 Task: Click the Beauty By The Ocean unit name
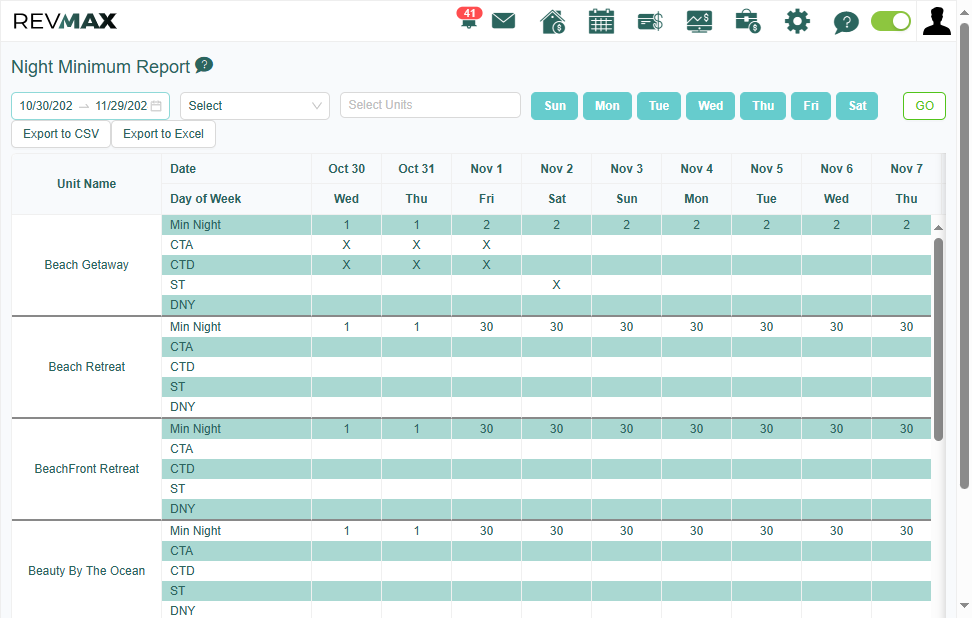click(87, 571)
